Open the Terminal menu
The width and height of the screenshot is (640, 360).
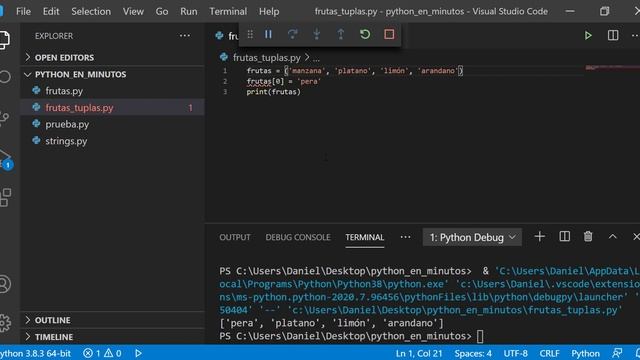(228, 11)
